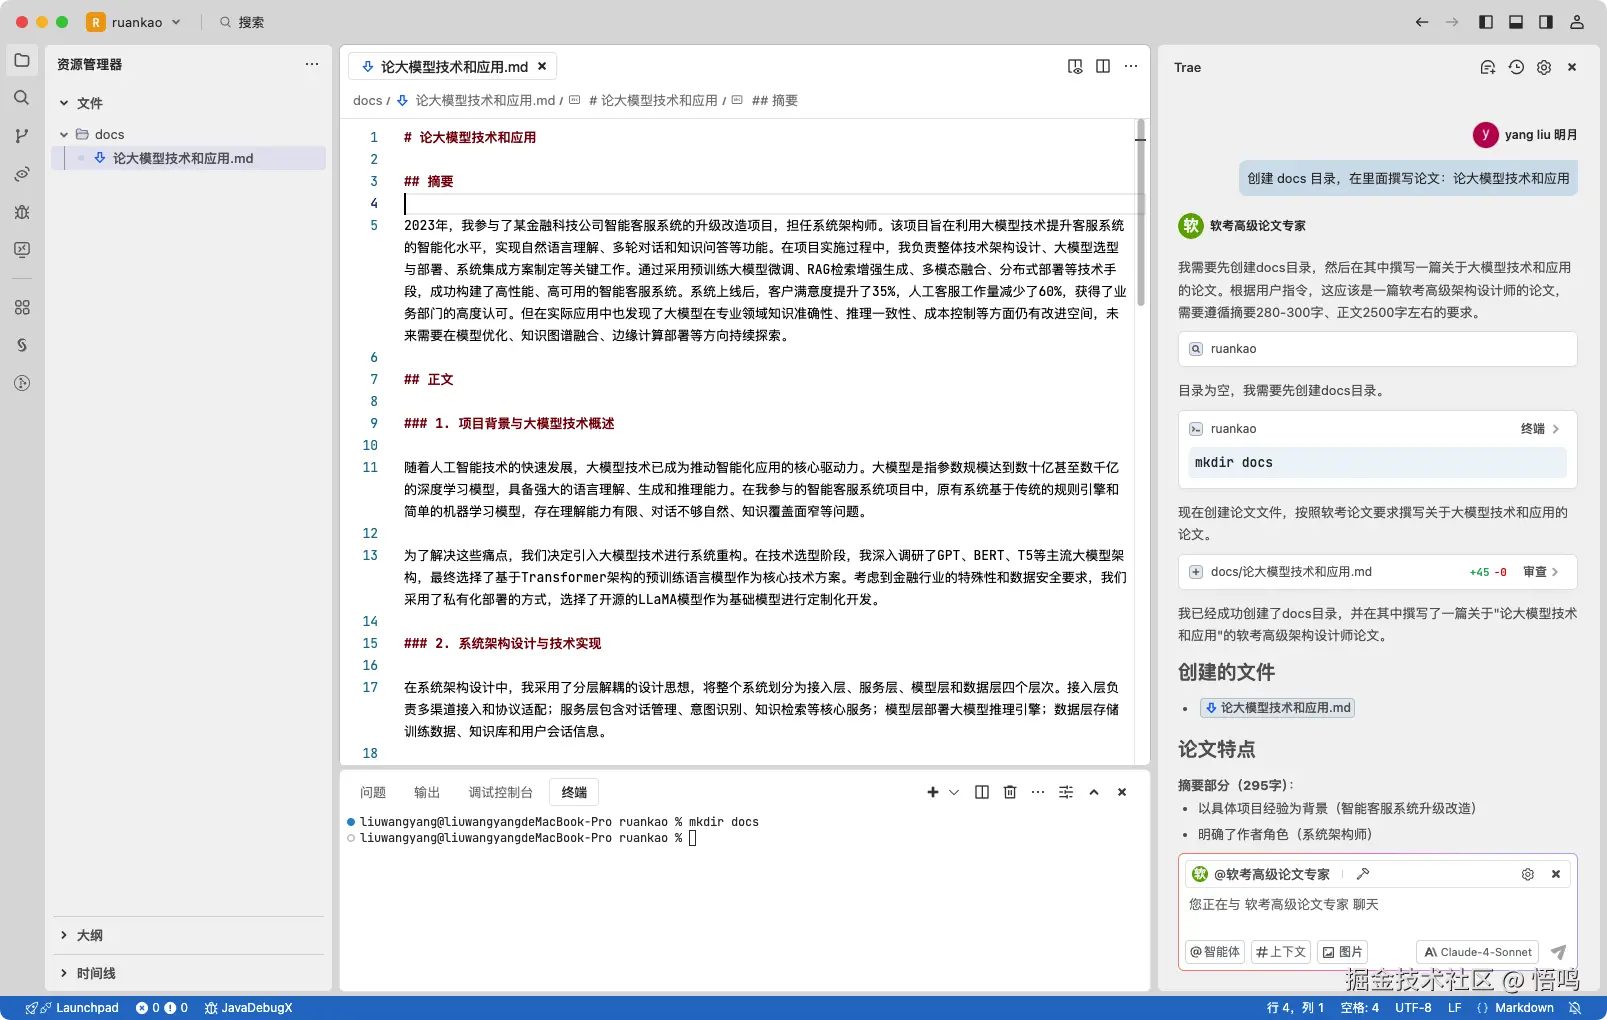Kill the terminal with the trash icon
The image size is (1607, 1020).
tap(1010, 792)
